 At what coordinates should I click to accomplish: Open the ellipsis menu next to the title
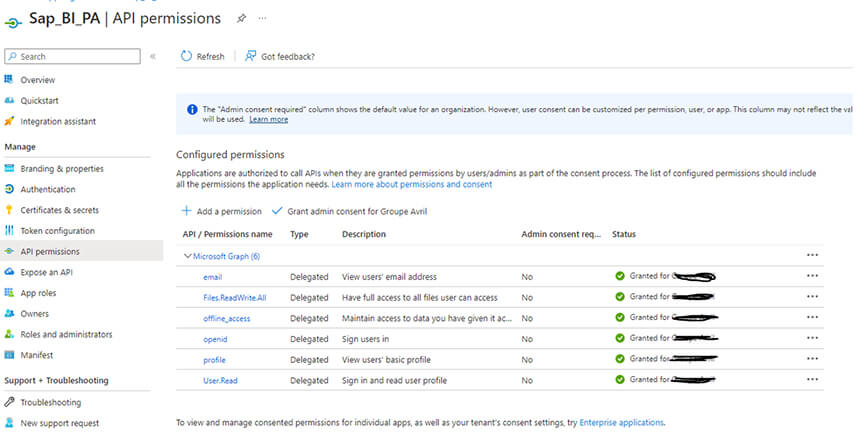point(262,18)
